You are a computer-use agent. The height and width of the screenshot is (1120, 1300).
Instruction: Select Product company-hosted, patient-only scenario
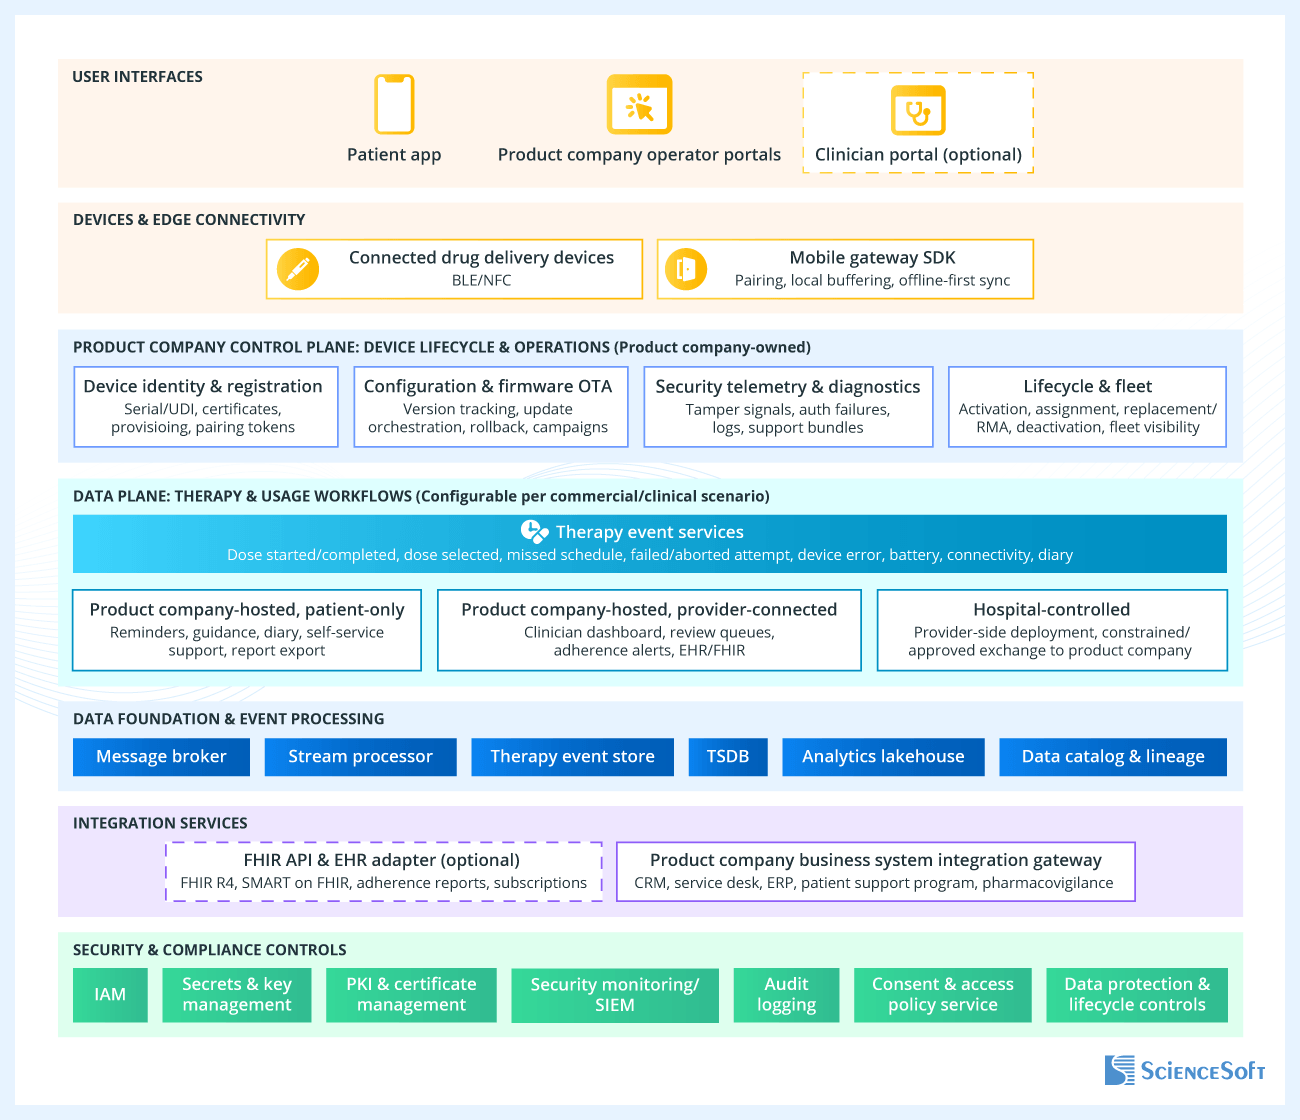(x=247, y=630)
